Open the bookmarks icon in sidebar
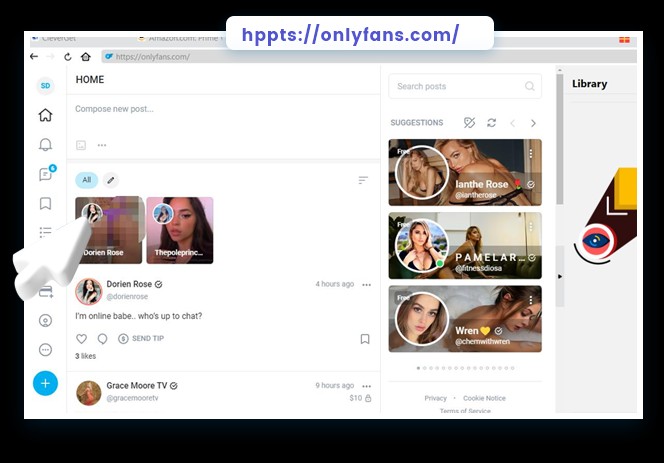This screenshot has height=463, width=664. pos(45,204)
